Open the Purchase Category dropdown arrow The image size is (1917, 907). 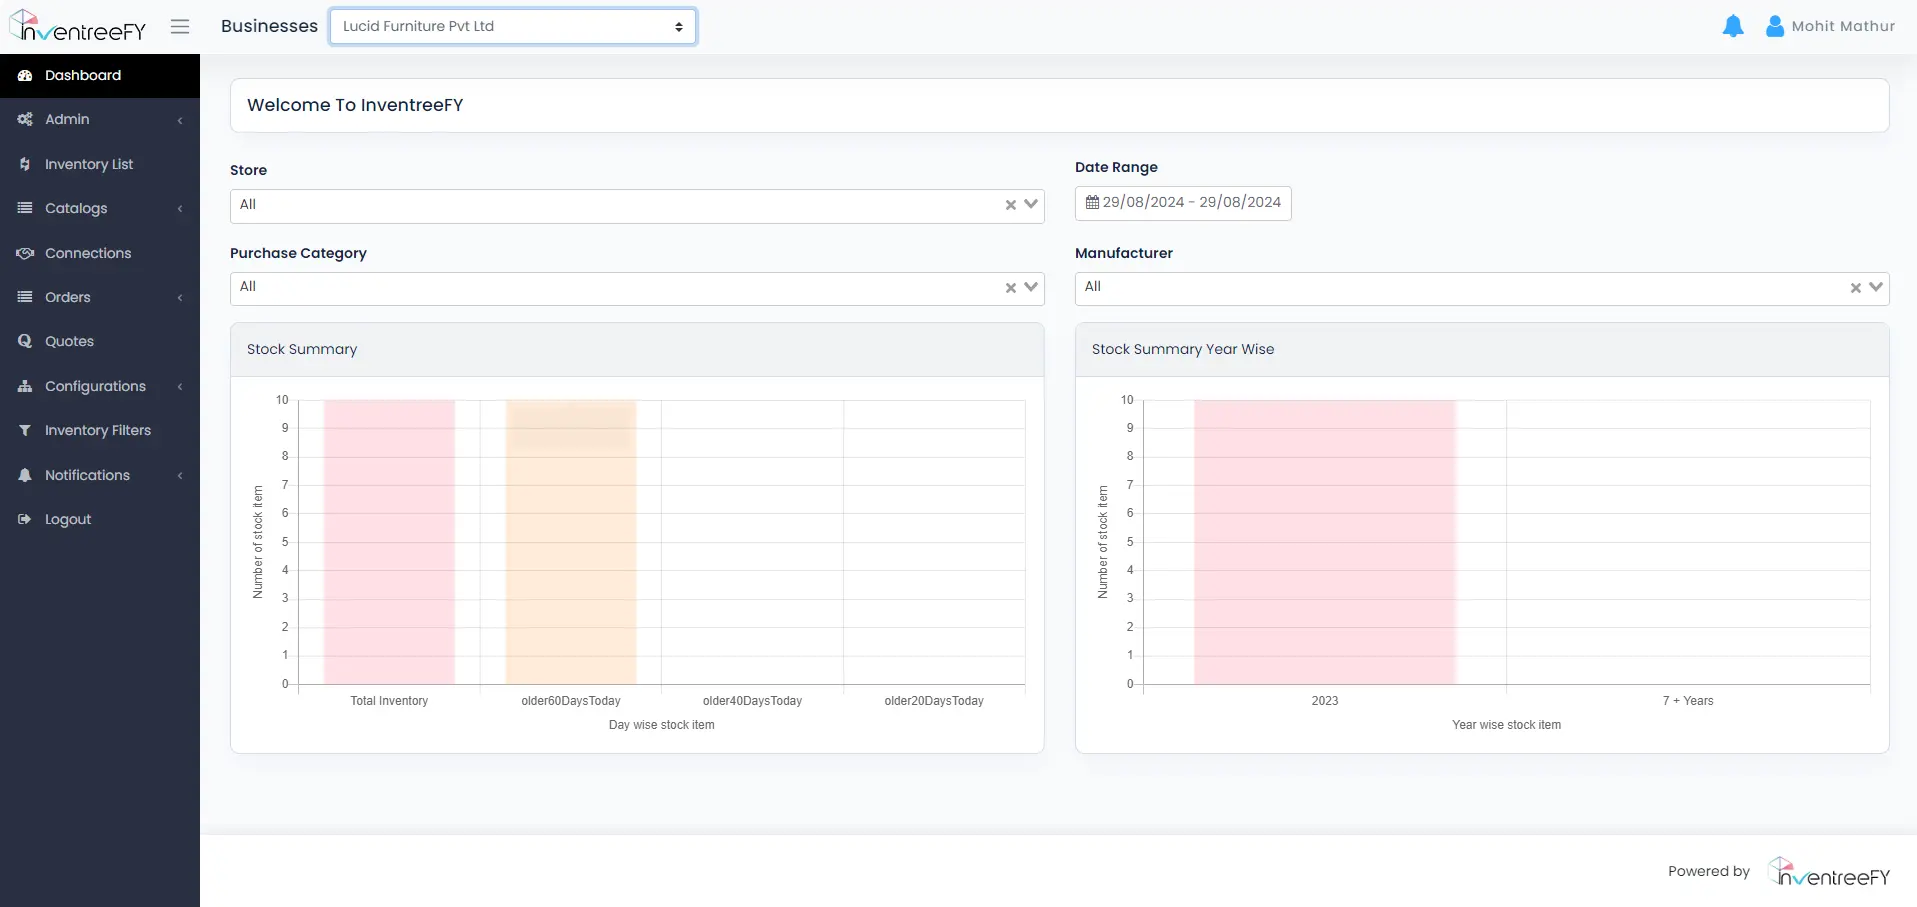click(1031, 287)
